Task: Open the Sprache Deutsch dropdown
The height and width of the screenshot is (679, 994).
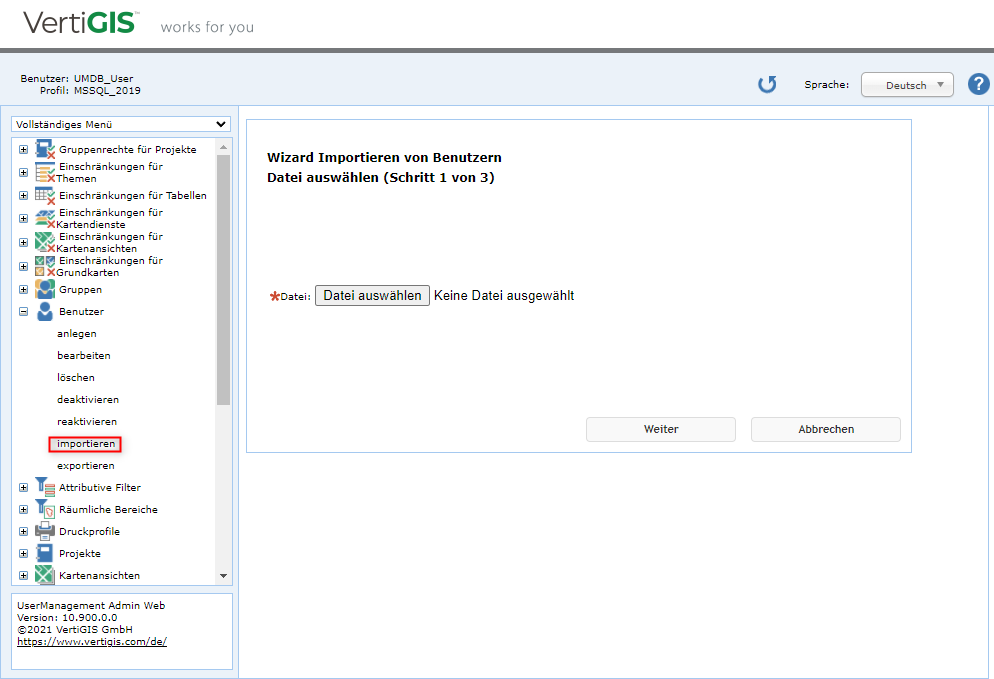Action: pos(907,85)
